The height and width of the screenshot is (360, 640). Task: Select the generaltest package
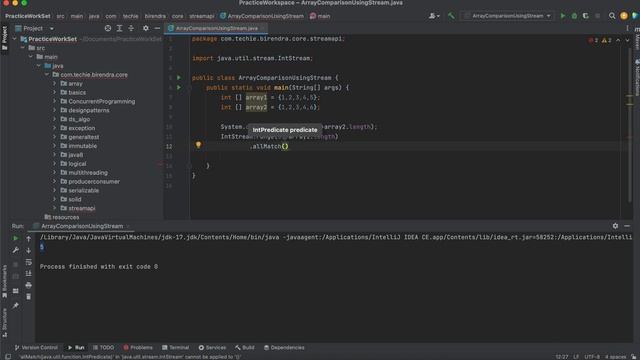[84, 137]
